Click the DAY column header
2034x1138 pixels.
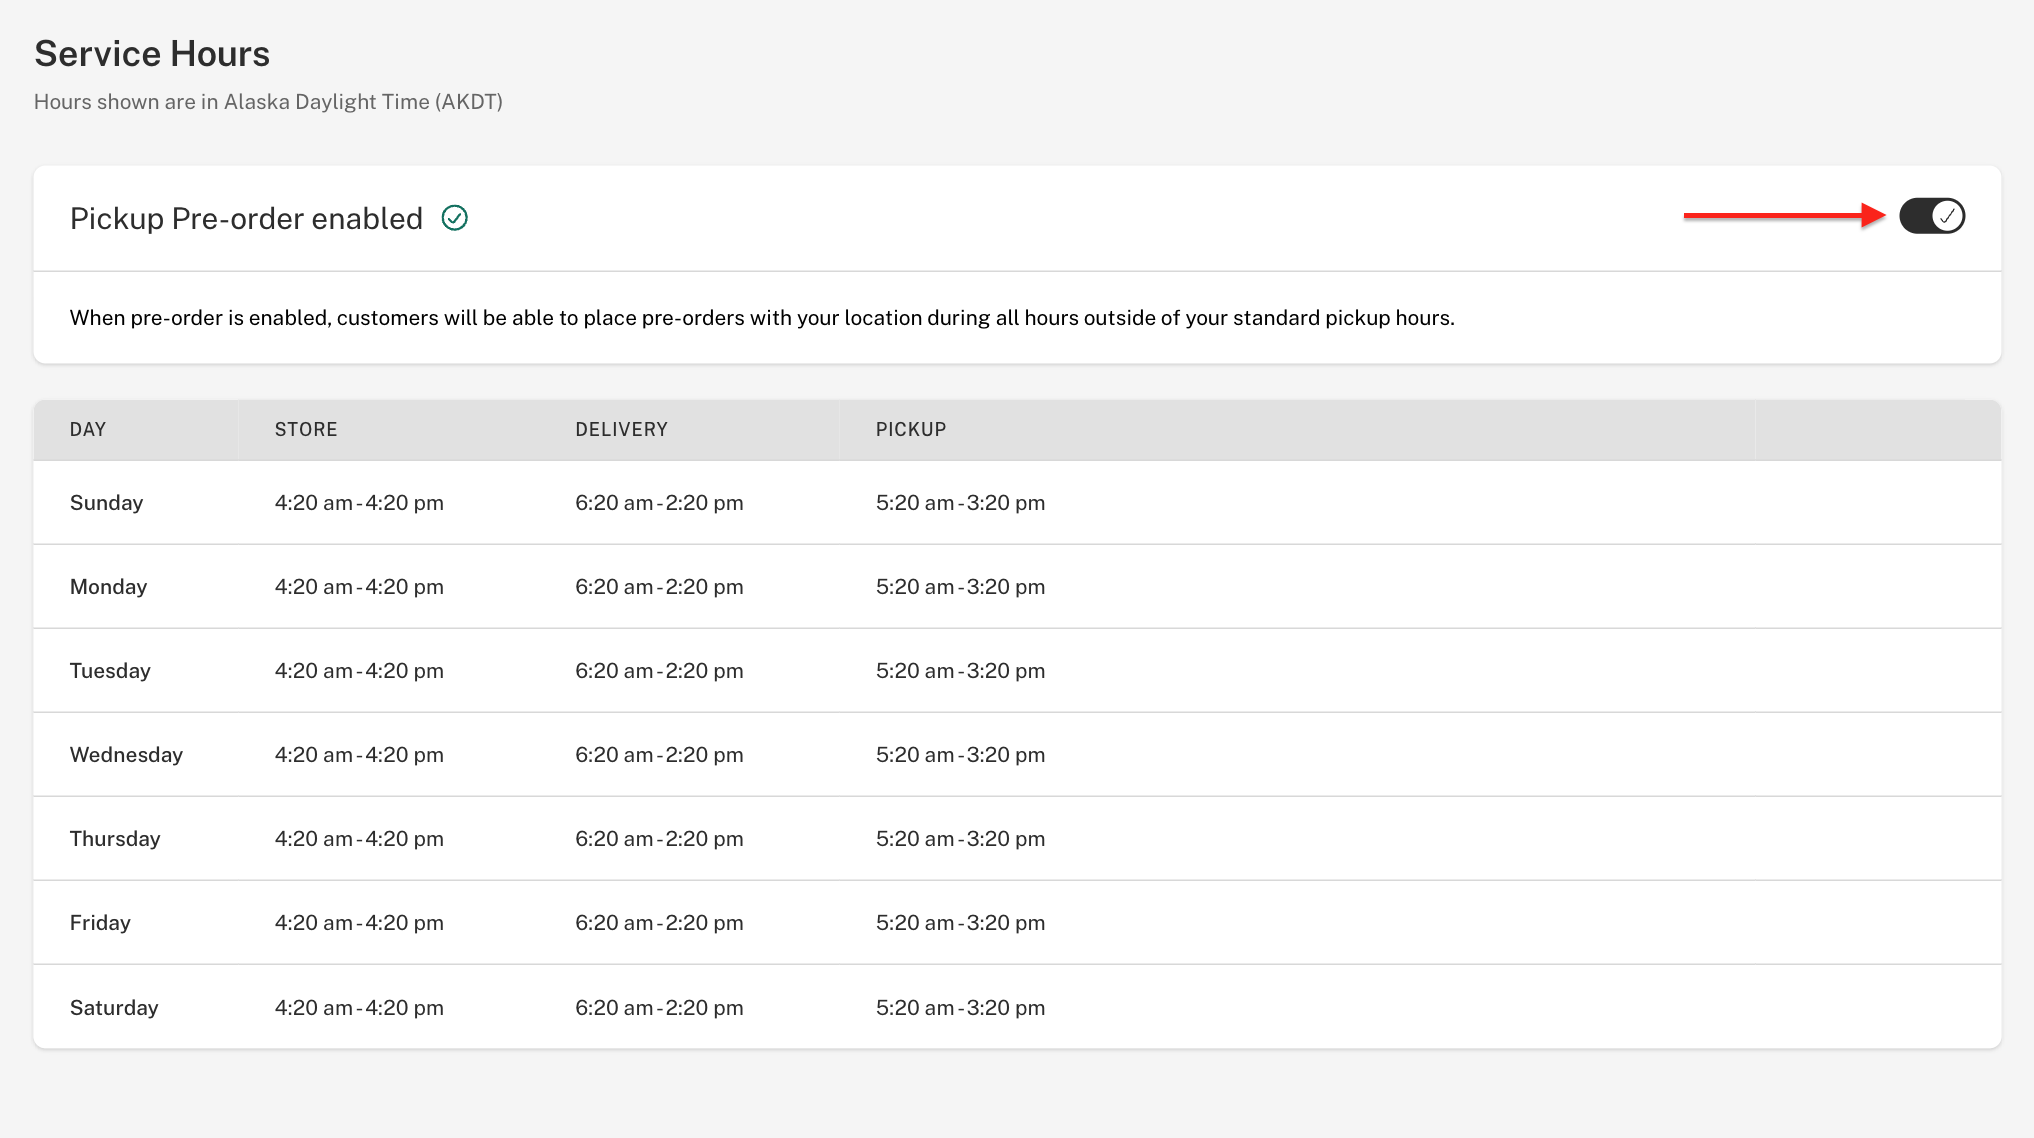[x=88, y=429]
